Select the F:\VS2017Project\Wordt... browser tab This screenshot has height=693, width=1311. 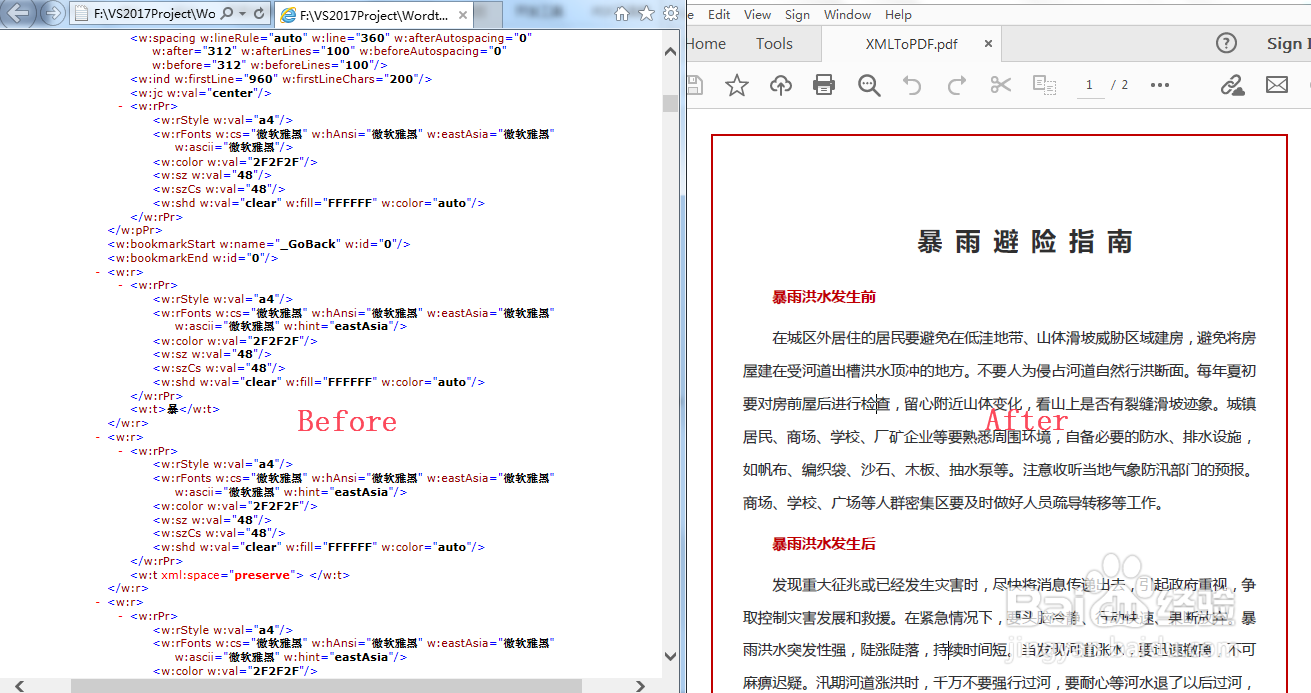372,15
